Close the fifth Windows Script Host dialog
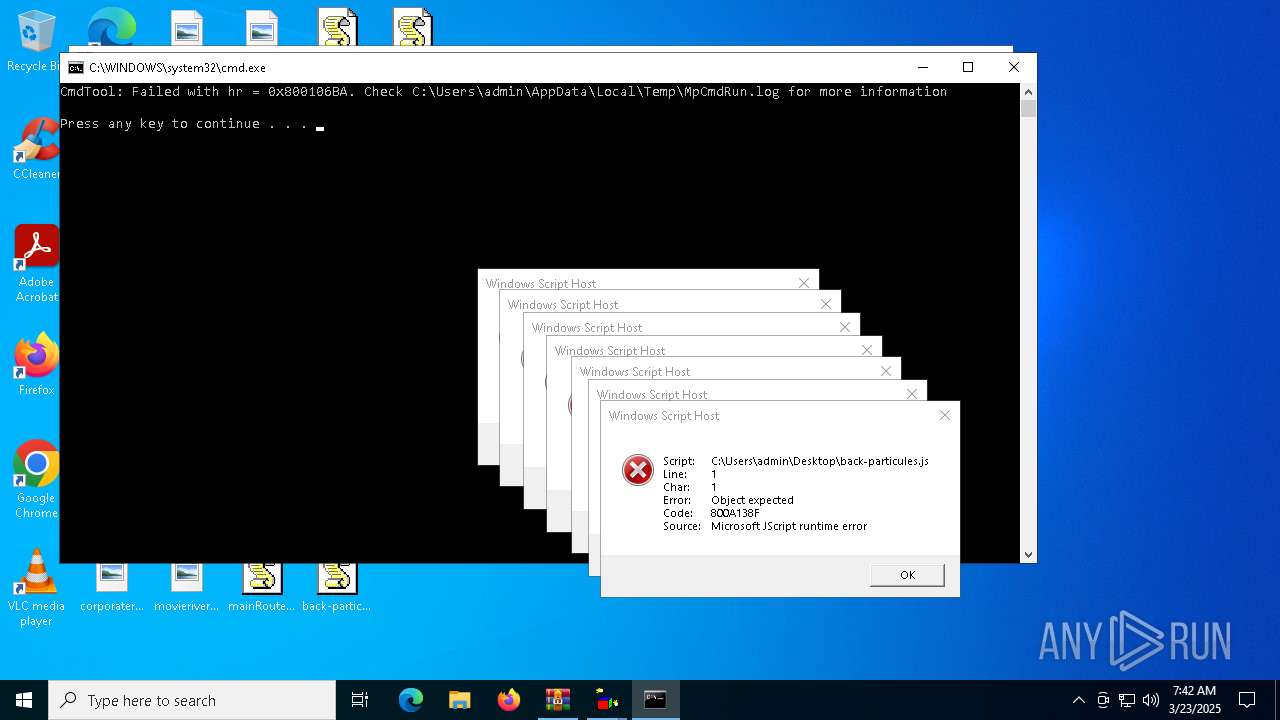This screenshot has width=1280, height=720. click(x=886, y=371)
